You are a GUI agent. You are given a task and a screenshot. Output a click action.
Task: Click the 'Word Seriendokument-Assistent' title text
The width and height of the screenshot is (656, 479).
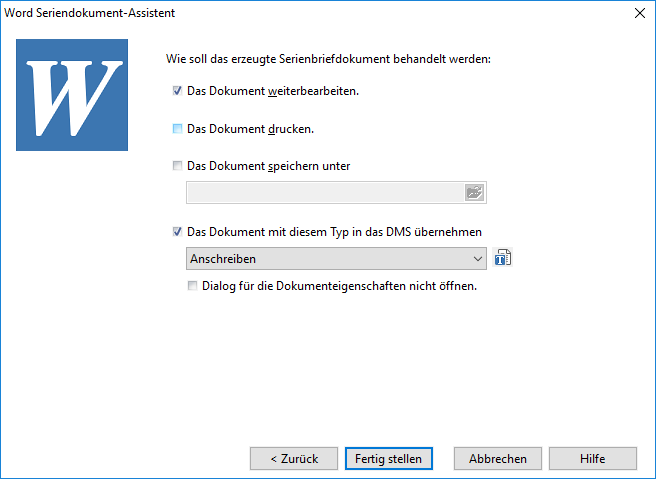[x=90, y=13]
